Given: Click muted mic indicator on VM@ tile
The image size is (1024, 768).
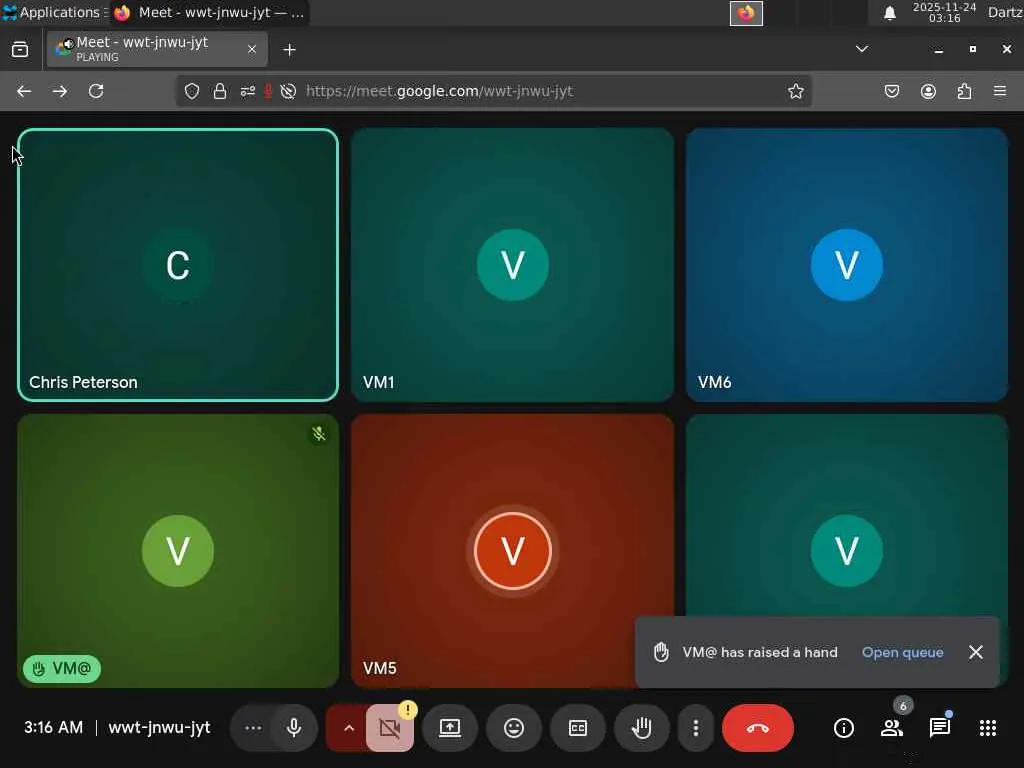Looking at the screenshot, I should click(319, 434).
